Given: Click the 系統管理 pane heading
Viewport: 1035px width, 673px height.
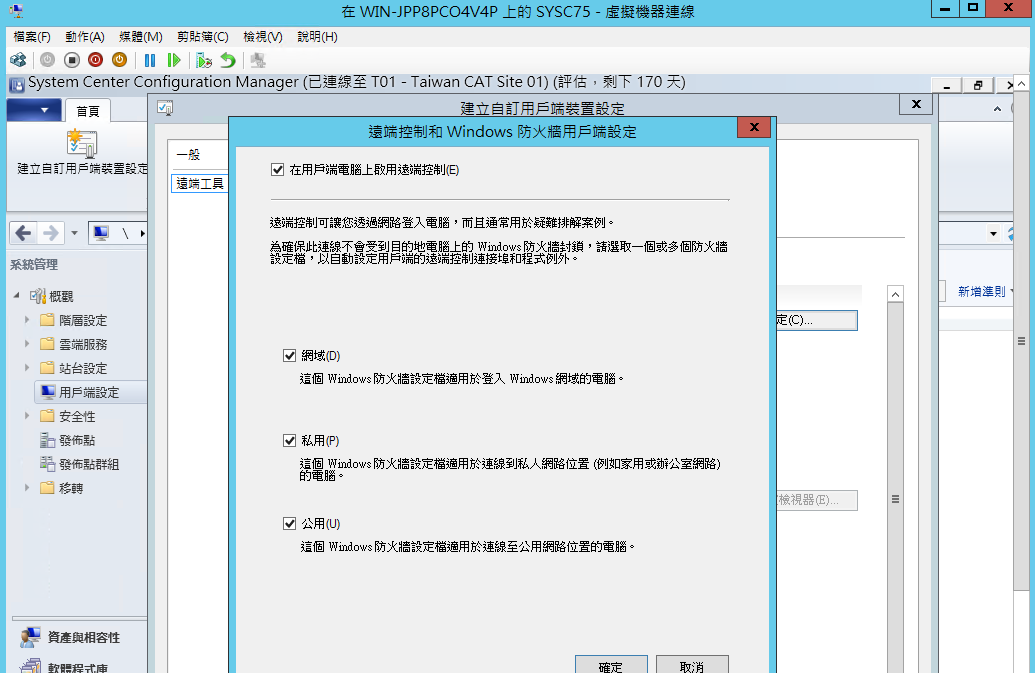Looking at the screenshot, I should 34,265.
